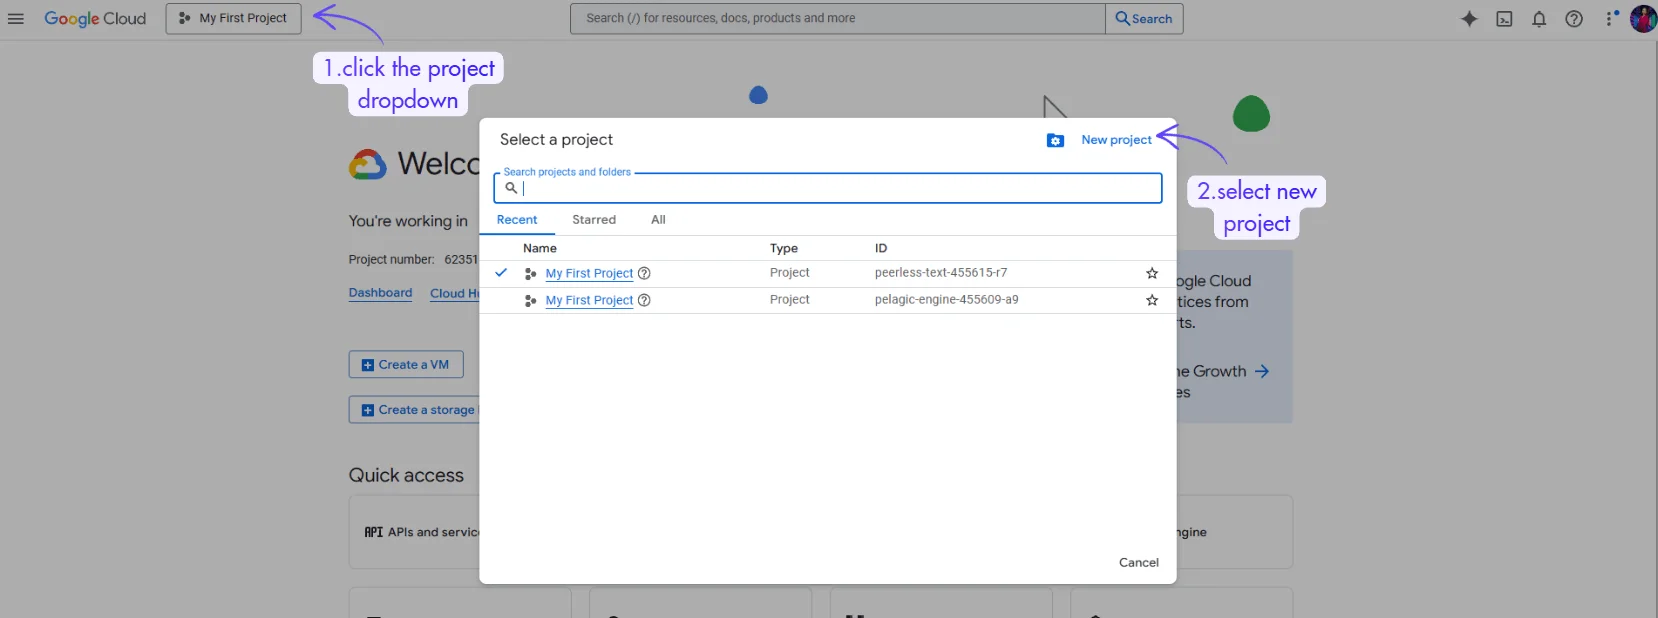Star the peerless-text-455615-r7 project
The height and width of the screenshot is (618, 1658).
click(1152, 273)
